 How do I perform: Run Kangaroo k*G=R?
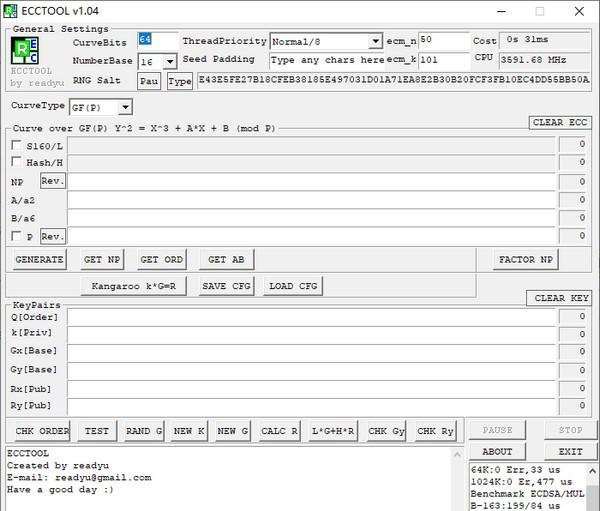pyautogui.click(x=134, y=286)
